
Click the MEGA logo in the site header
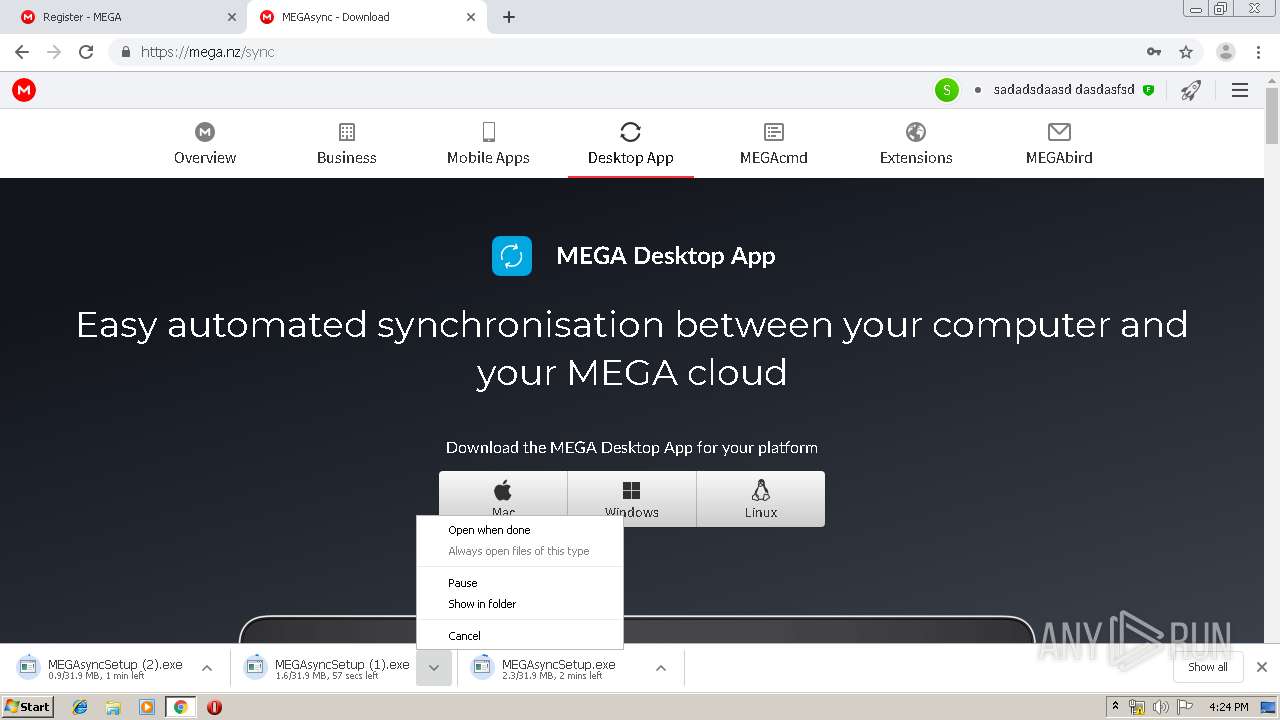(x=24, y=90)
